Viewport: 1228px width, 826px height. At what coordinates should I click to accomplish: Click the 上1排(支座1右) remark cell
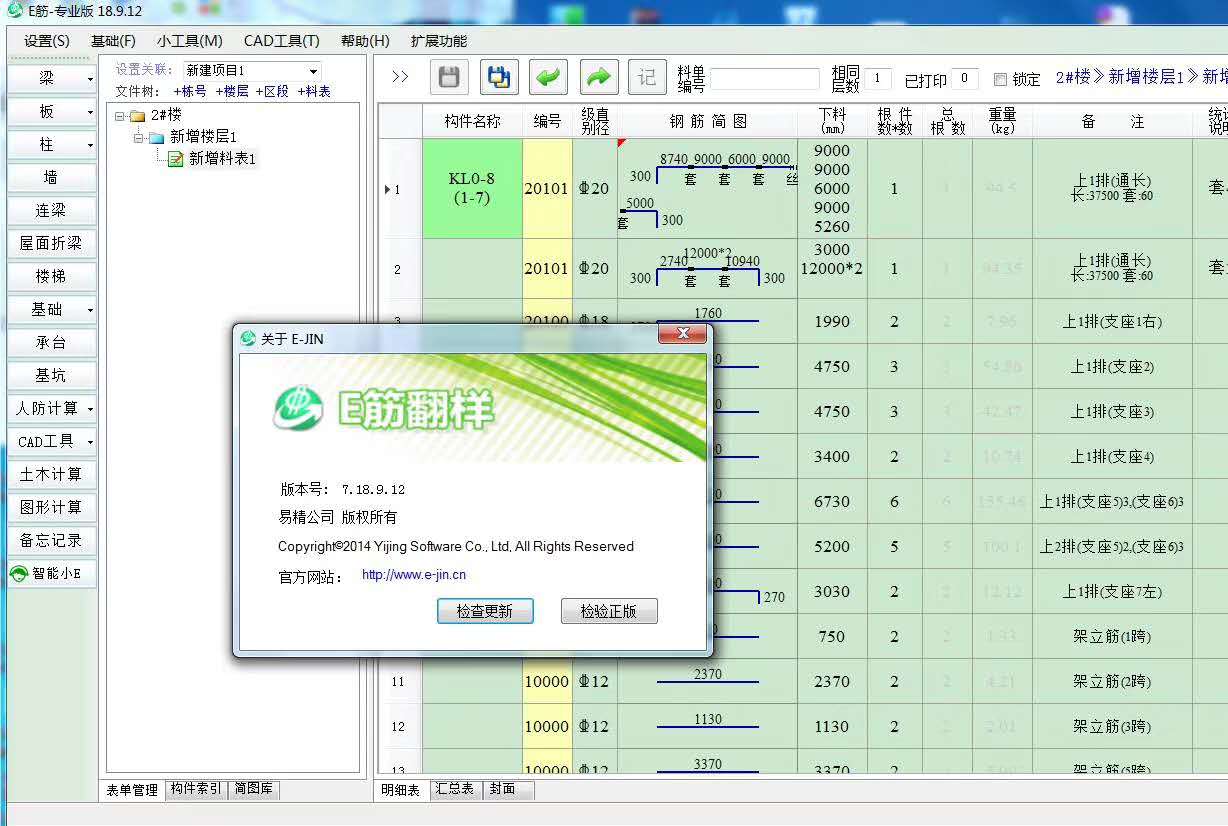[1113, 321]
